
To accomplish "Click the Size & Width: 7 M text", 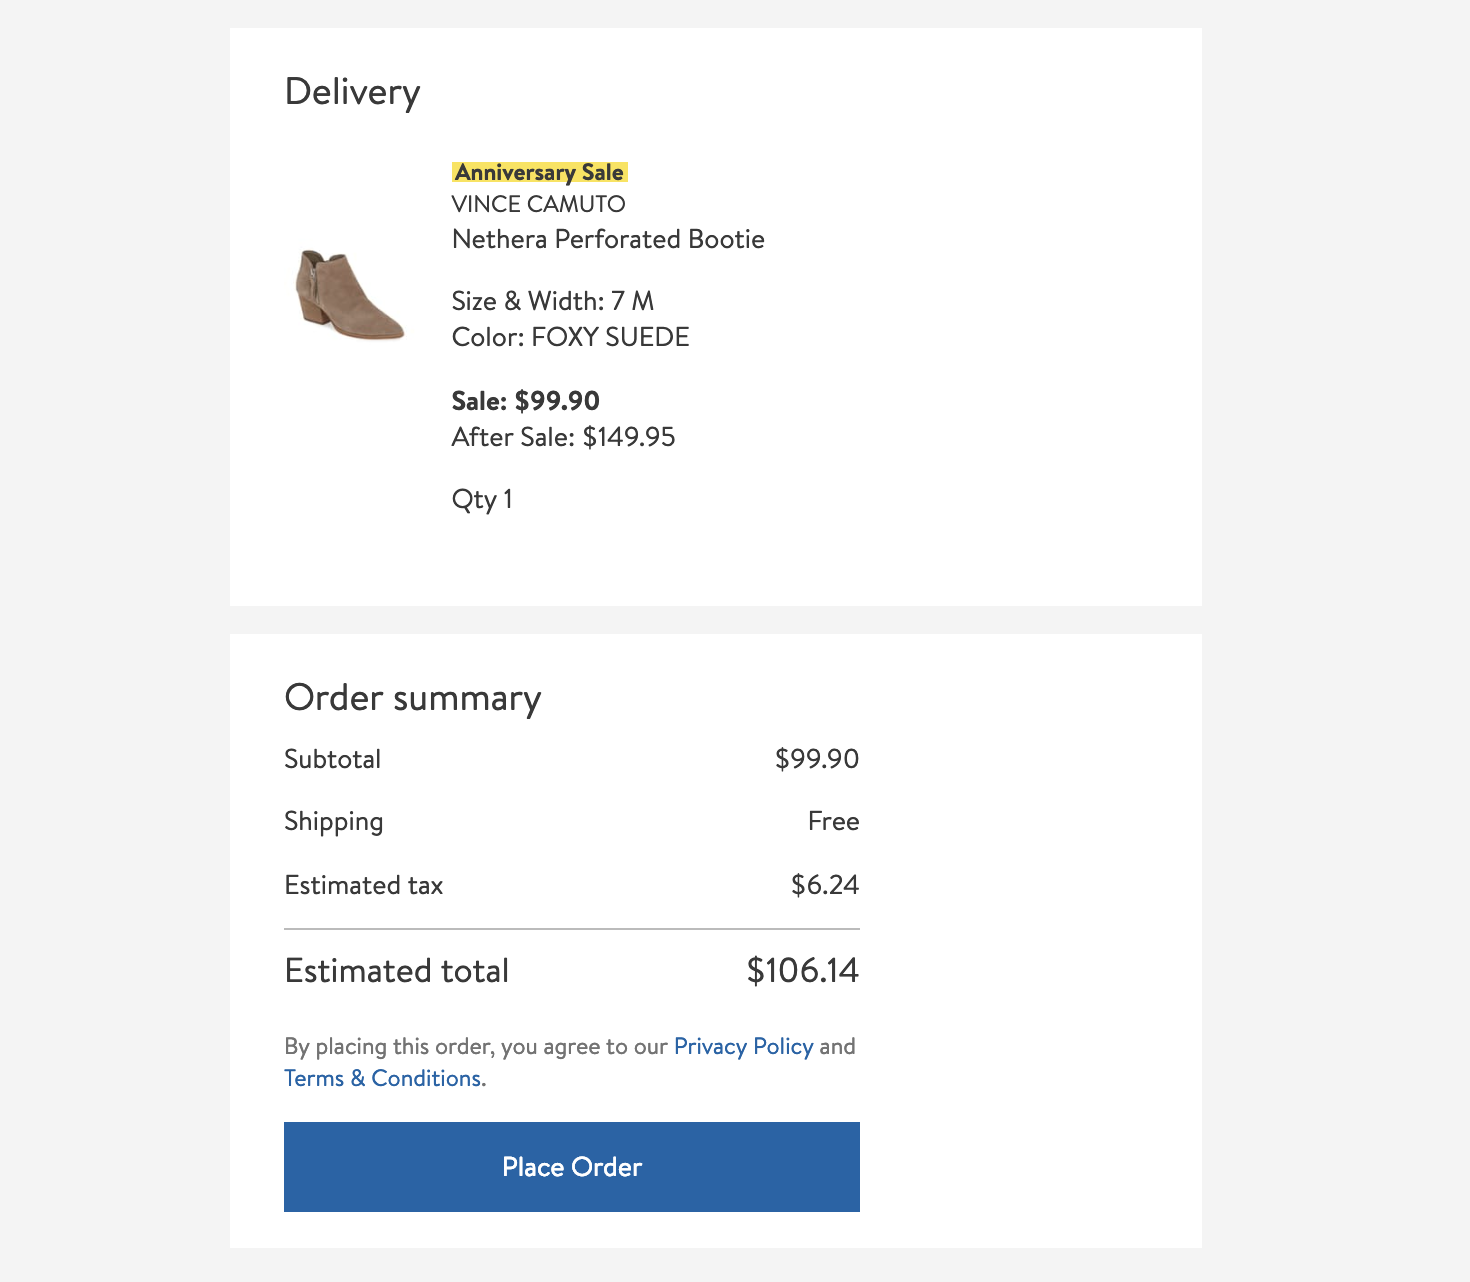I will click(x=552, y=301).
